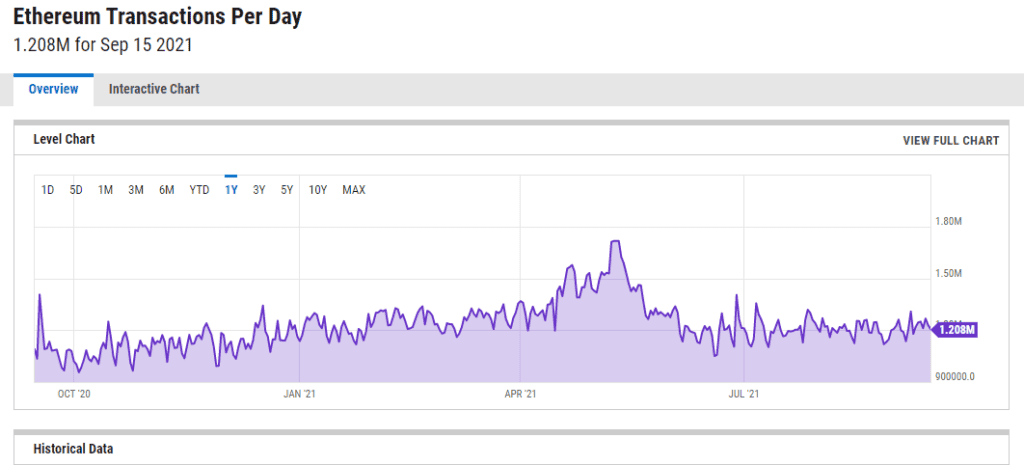The height and width of the screenshot is (465, 1024).
Task: Click the 1.50M axis label
Action: [x=949, y=273]
